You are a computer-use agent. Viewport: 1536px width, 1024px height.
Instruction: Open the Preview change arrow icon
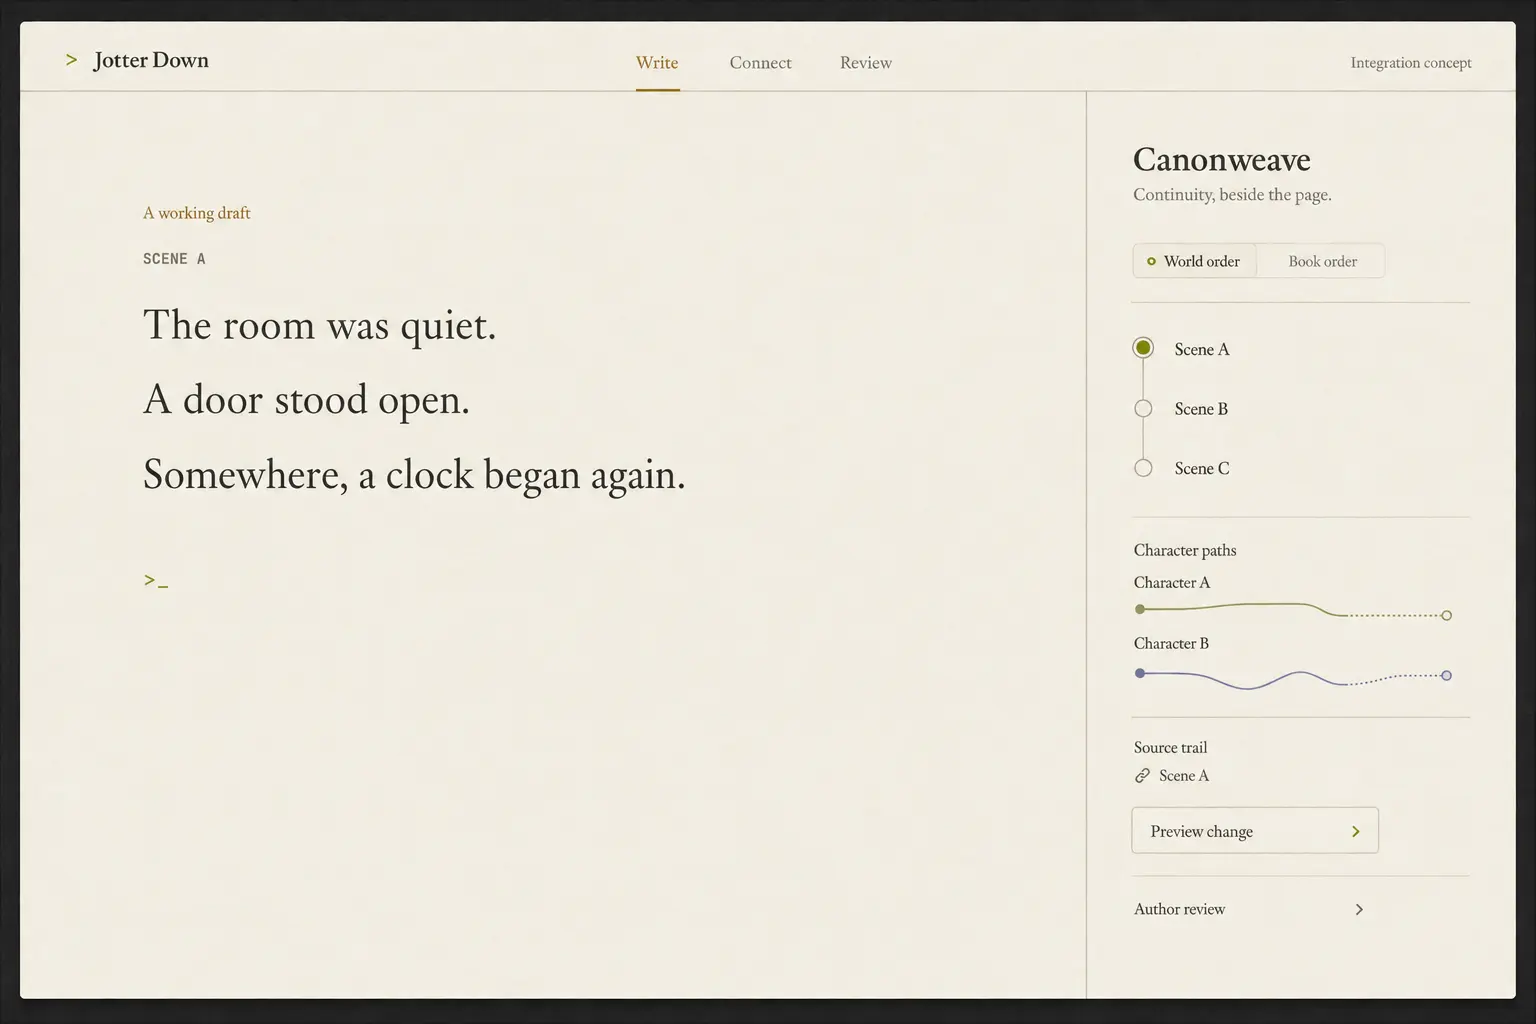(x=1356, y=832)
